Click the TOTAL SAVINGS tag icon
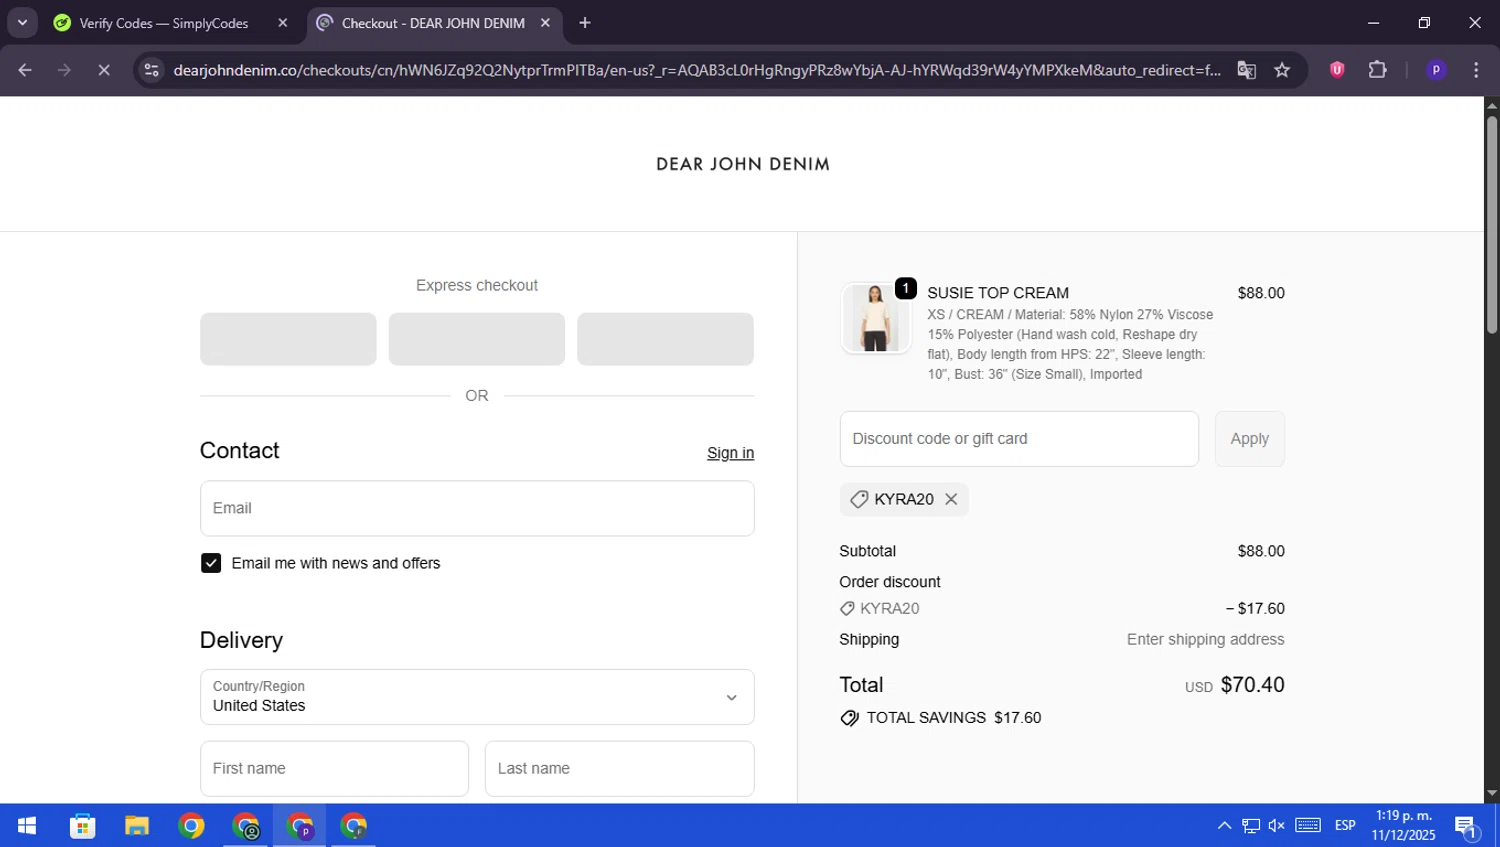1500x847 pixels. 849,718
